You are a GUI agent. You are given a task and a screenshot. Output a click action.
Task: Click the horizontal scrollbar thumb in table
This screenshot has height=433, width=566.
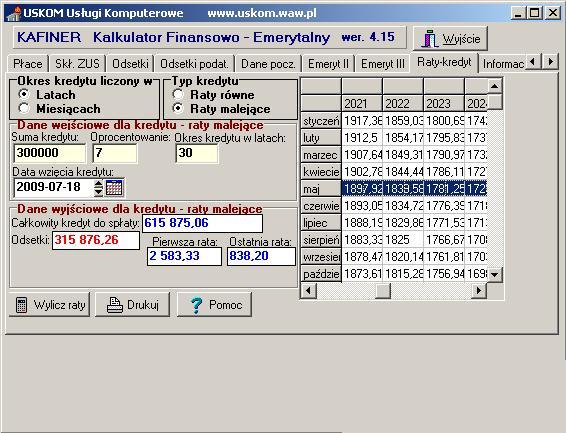coord(383,290)
